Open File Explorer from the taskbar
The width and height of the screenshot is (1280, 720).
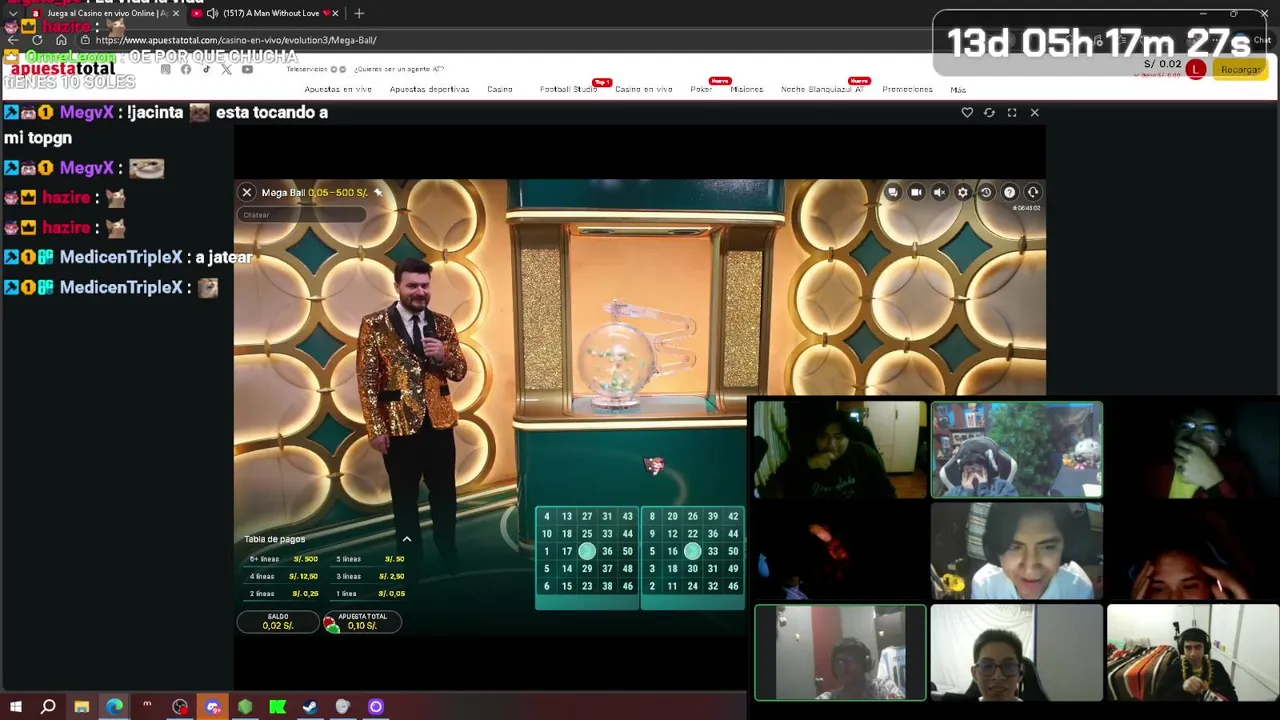tap(81, 707)
